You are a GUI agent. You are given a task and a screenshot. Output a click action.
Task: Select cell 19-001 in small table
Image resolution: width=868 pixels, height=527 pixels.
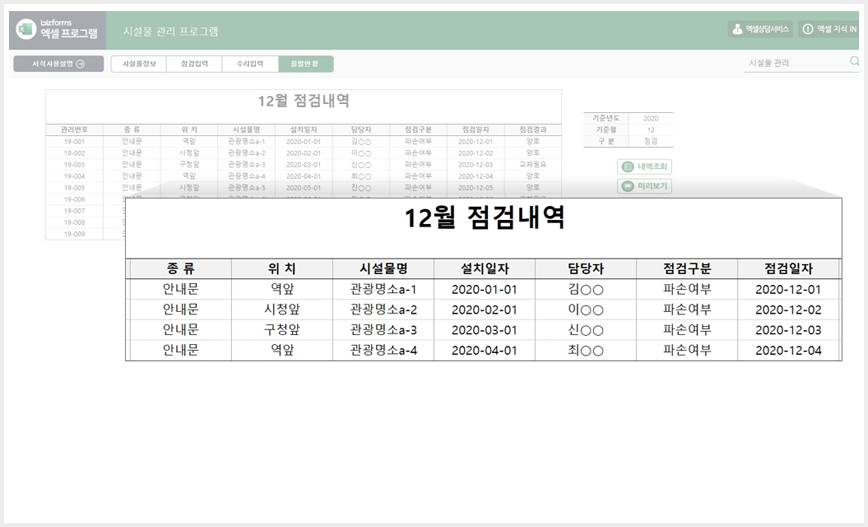point(74,142)
